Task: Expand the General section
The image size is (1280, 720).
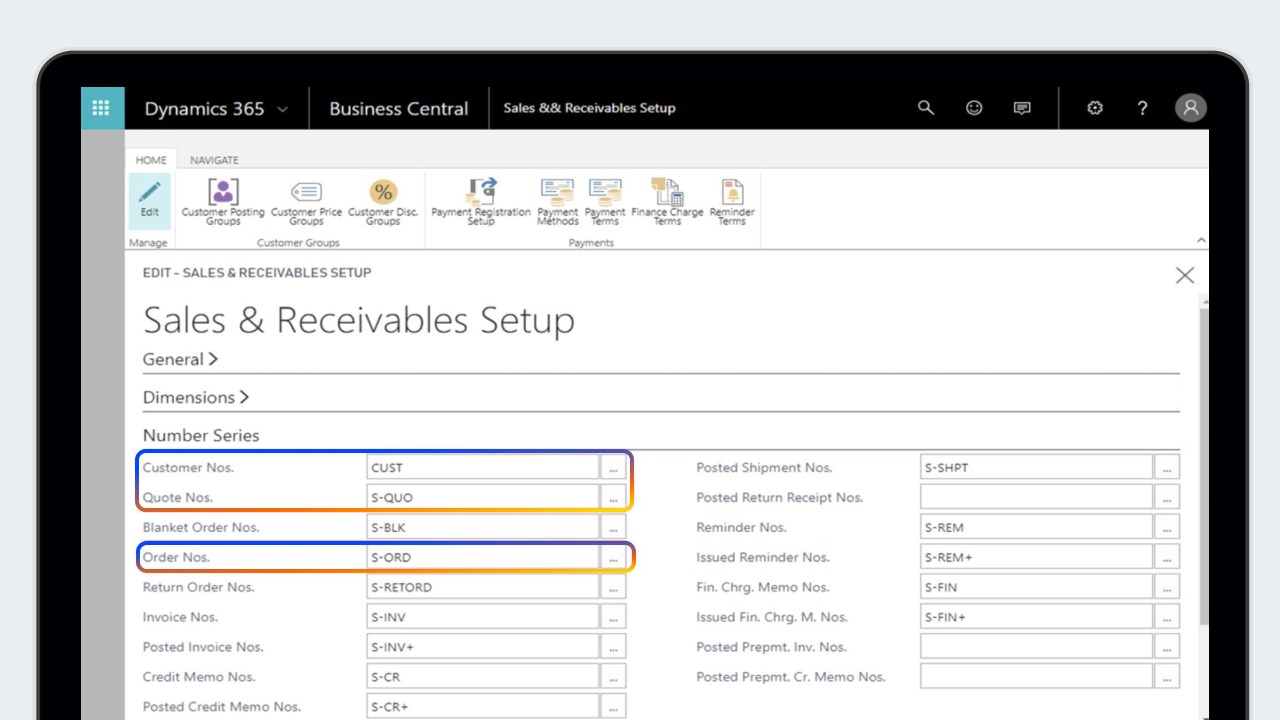Action: pos(180,359)
